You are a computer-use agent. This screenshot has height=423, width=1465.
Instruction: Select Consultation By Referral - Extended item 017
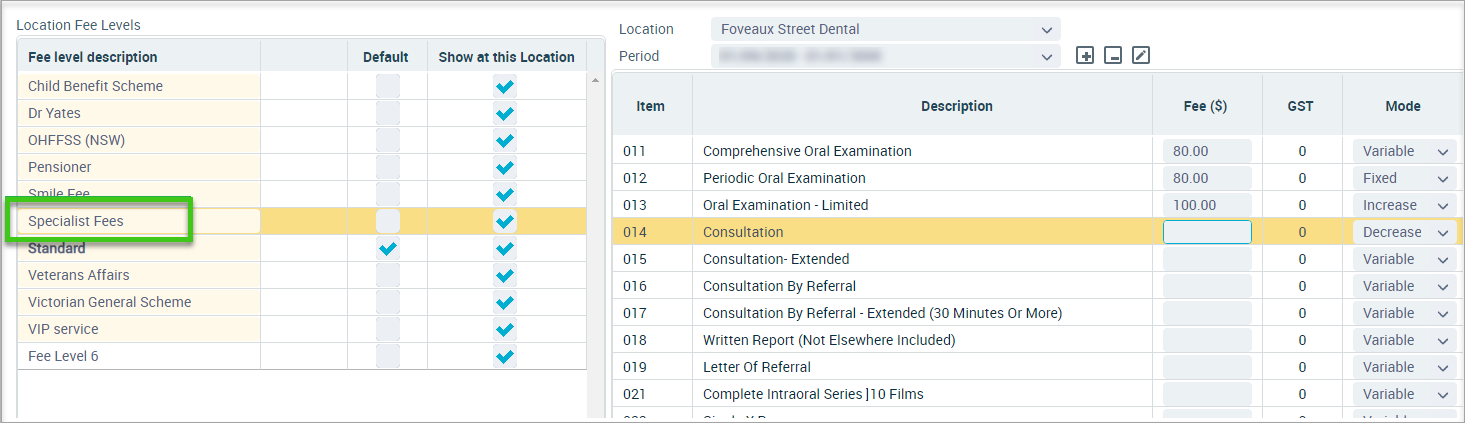tap(1038, 313)
